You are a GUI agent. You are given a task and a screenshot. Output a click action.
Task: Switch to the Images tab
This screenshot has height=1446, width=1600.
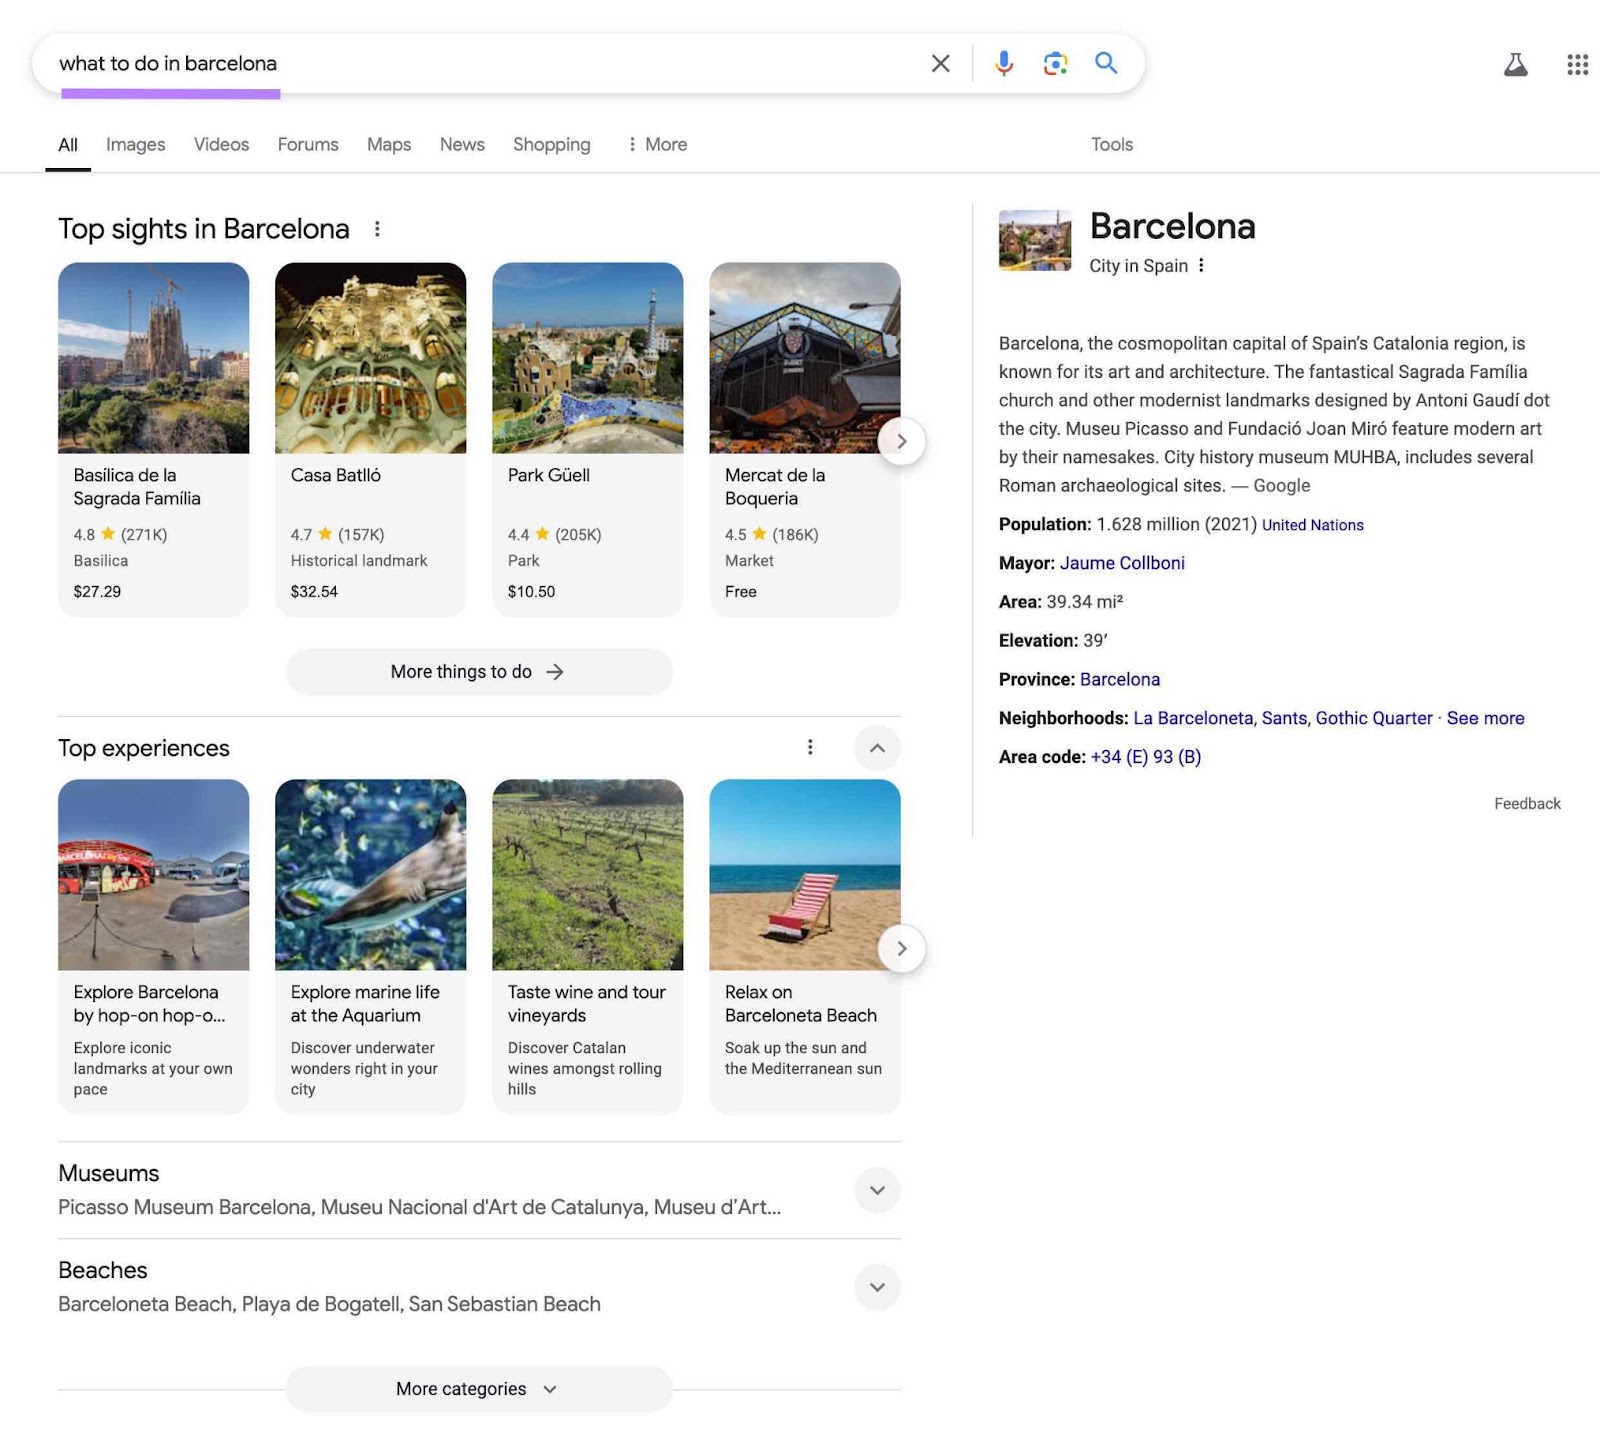click(136, 145)
